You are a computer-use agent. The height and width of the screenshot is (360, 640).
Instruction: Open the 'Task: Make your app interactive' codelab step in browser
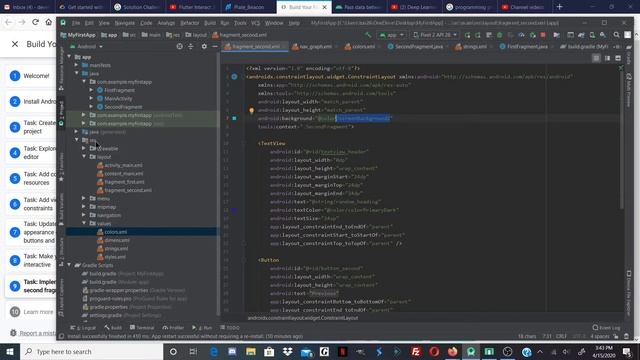click(31, 260)
